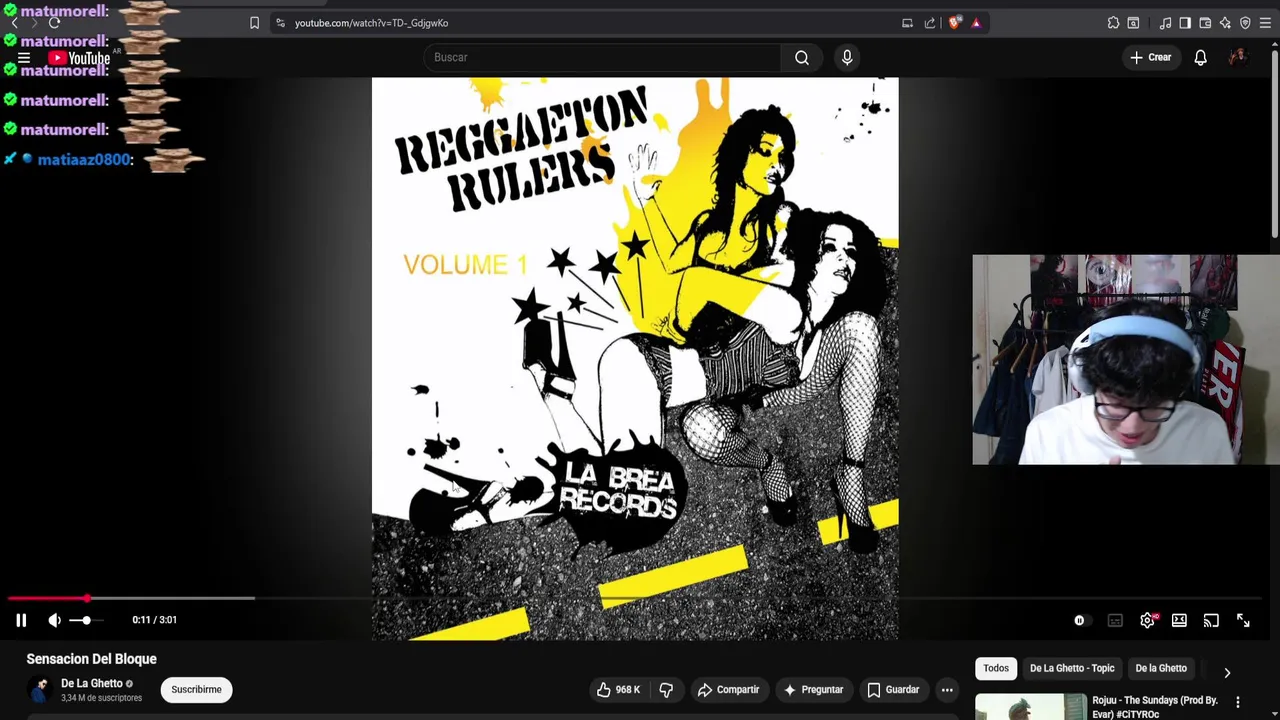The height and width of the screenshot is (720, 1280).
Task: Open the tab search icon in the toolbar
Action: [x=1133, y=23]
